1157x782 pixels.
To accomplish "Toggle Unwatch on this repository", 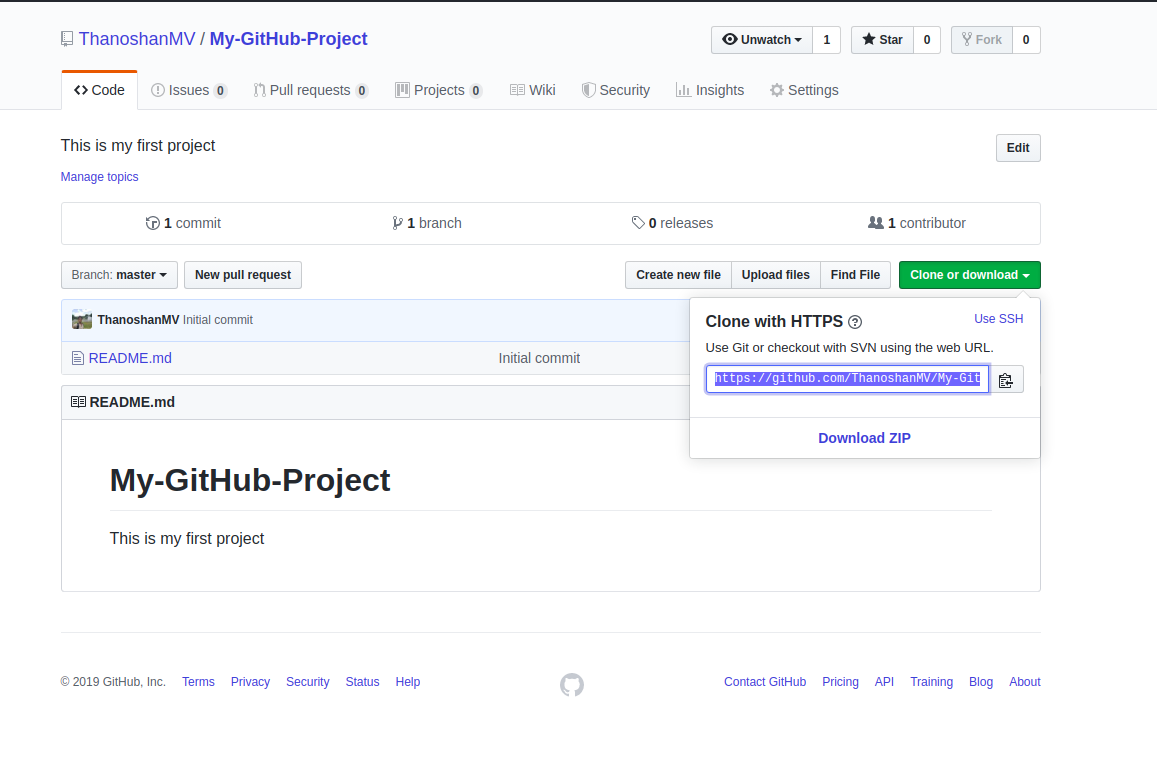I will coord(758,40).
